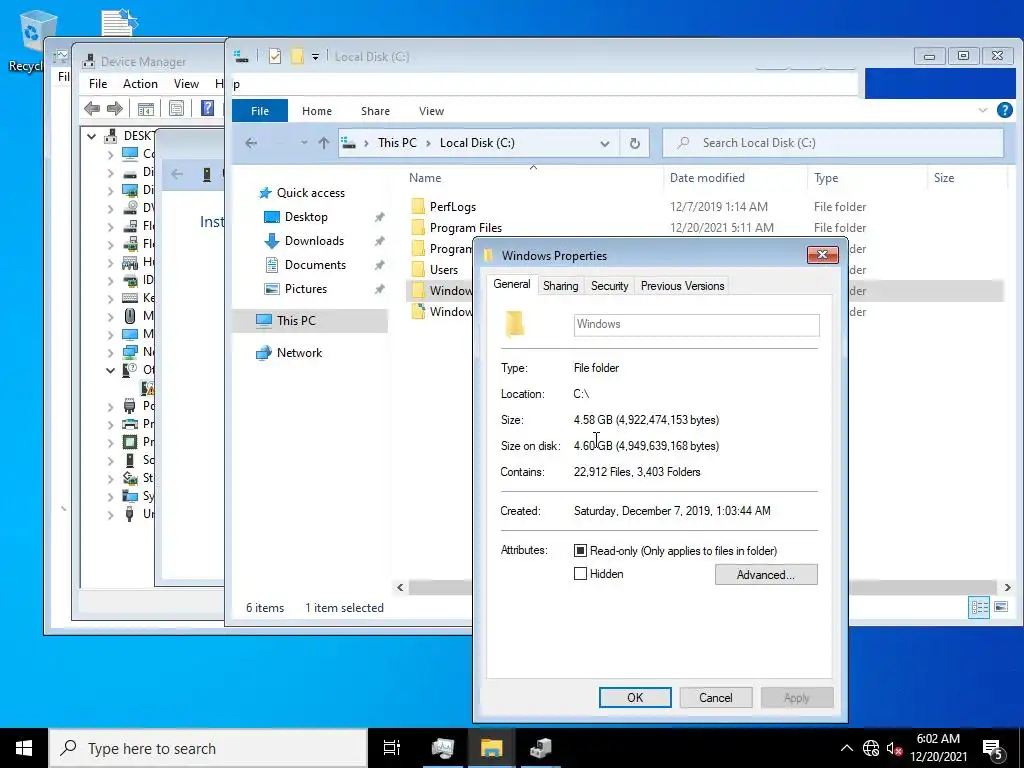The width and height of the screenshot is (1024, 768).
Task: Select the Users folder in file list
Action: pyautogui.click(x=443, y=270)
